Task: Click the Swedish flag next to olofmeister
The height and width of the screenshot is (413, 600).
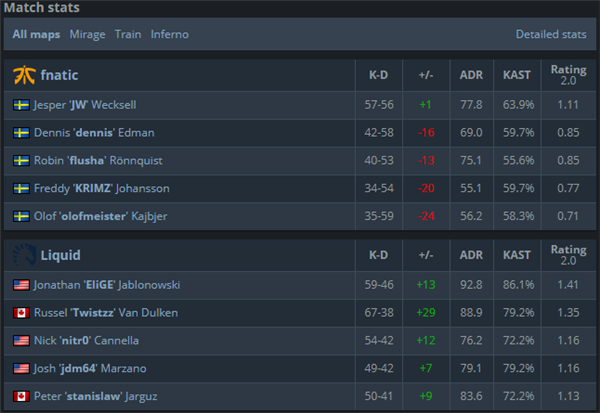Action: pyautogui.click(x=21, y=216)
